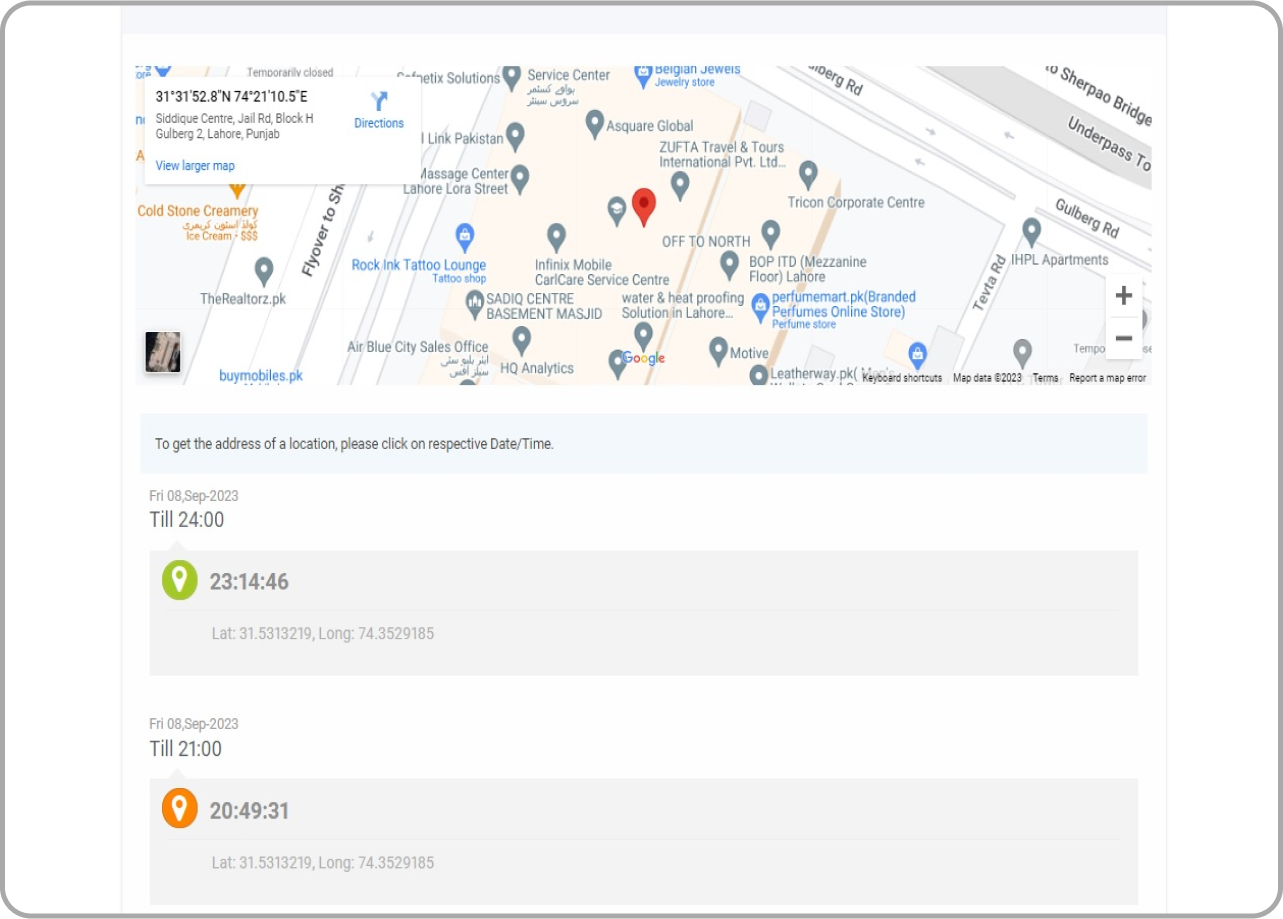Open the View larger map link
Screen dimensions: 1283x919
coord(195,166)
